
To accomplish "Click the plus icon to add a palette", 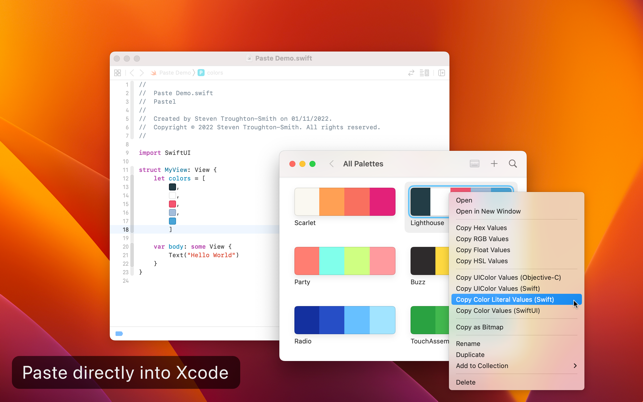I will 494,164.
